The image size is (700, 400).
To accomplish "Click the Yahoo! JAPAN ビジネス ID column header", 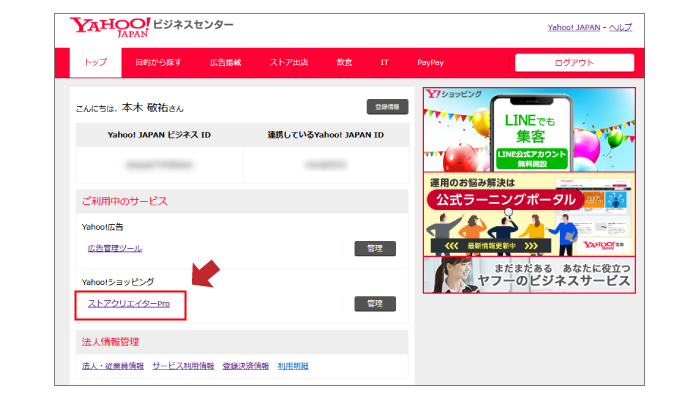I will click(x=159, y=135).
